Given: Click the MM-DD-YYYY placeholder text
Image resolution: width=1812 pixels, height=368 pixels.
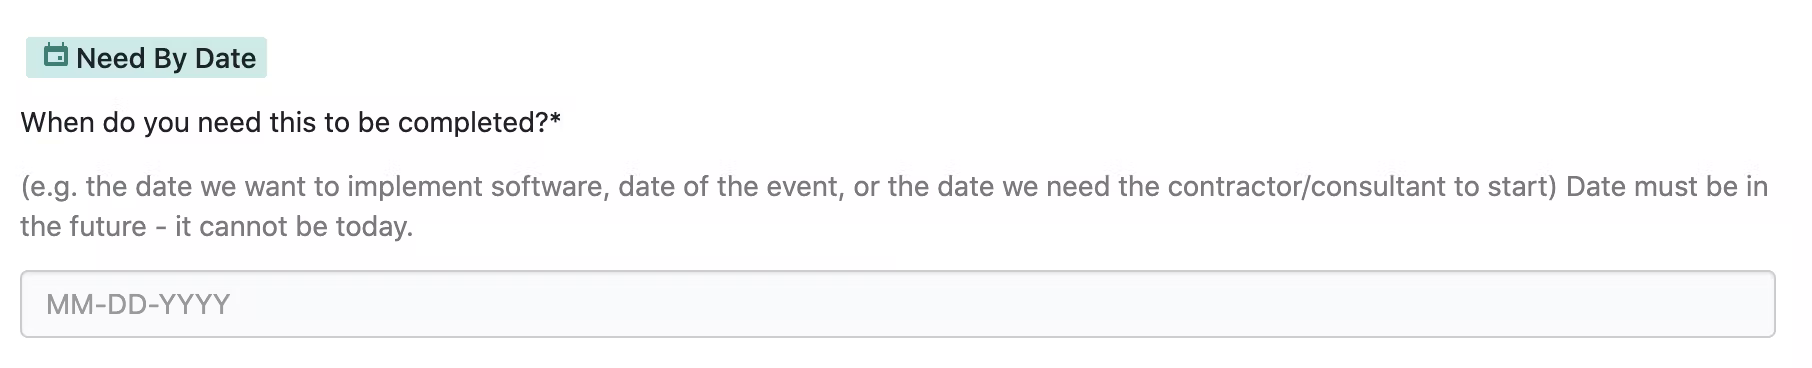Looking at the screenshot, I should click(138, 304).
